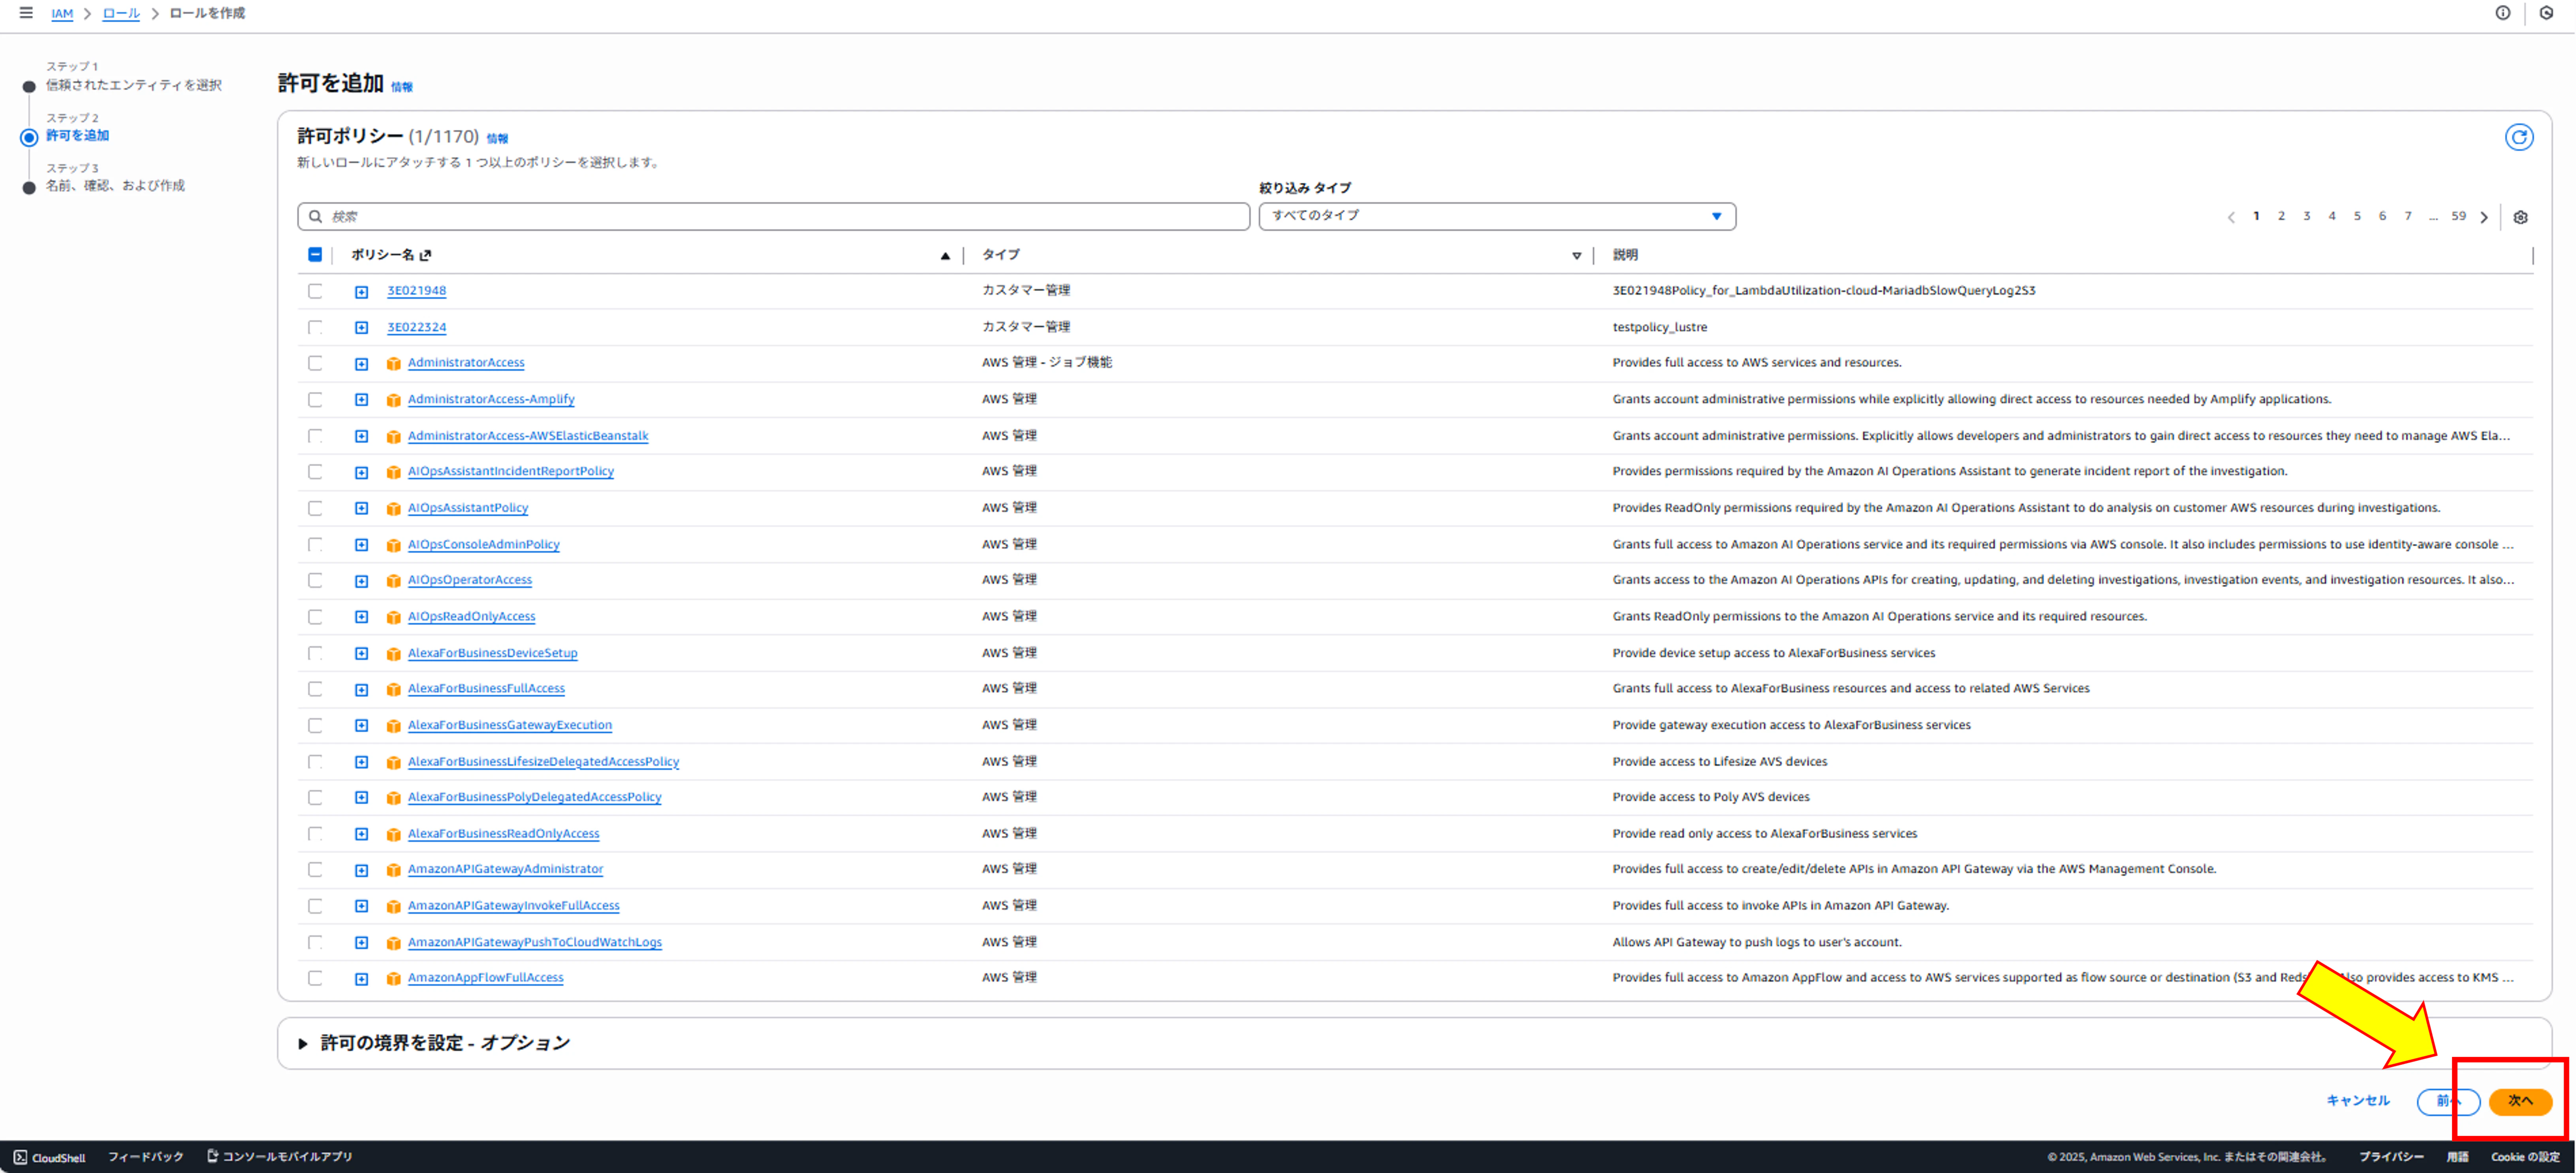Viewport: 2576px width, 1173px height.
Task: Jump to last policies page 59
Action: tap(2459, 216)
